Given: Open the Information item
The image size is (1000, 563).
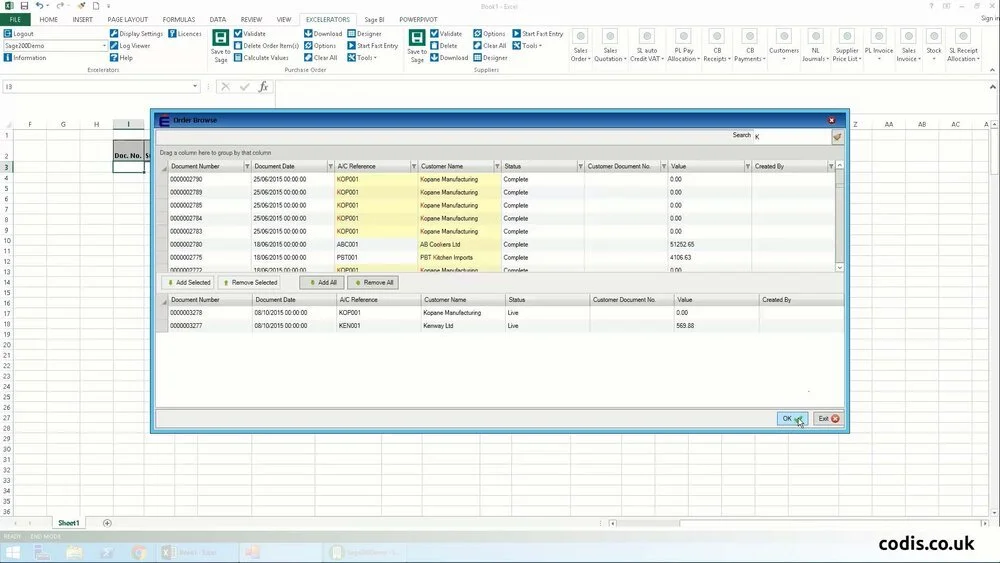Looking at the screenshot, I should click(x=25, y=58).
